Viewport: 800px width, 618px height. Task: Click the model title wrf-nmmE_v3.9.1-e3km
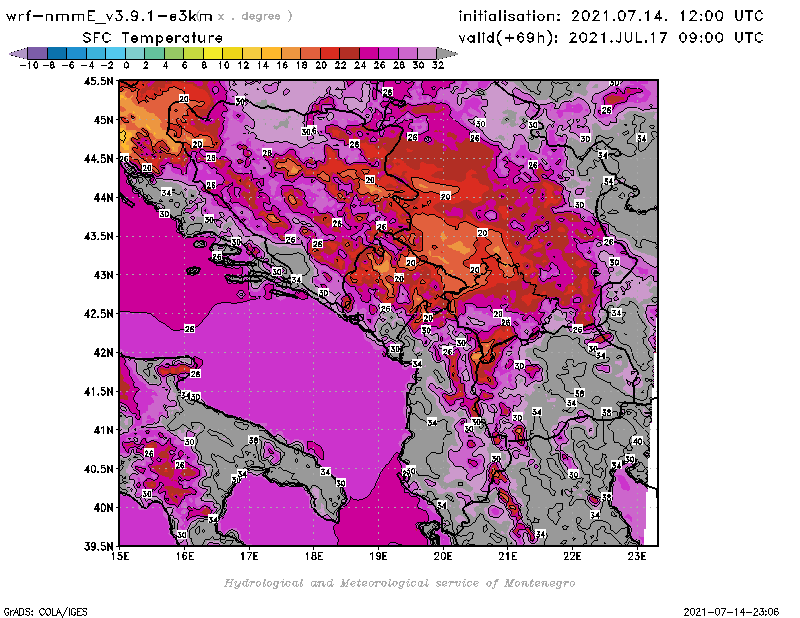point(109,16)
